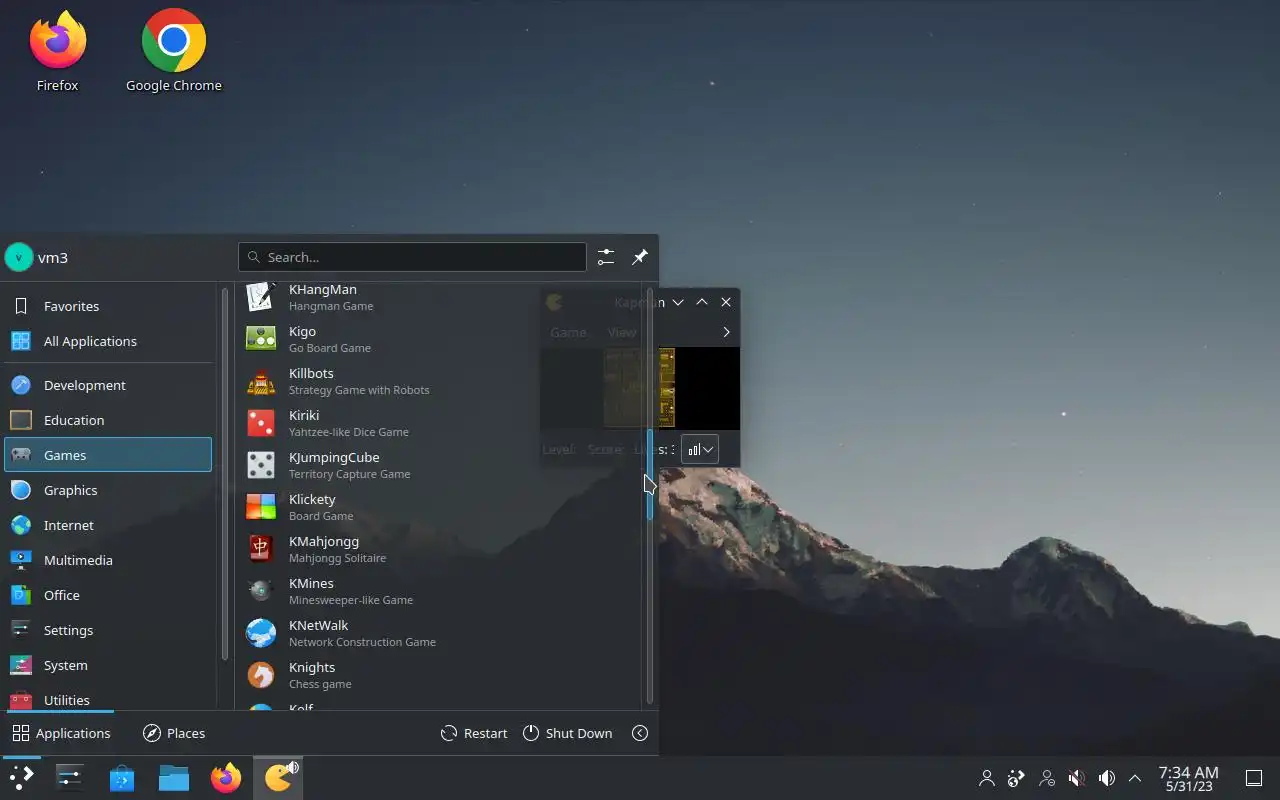Click the category sidebar scrollbar
Image resolution: width=1280 pixels, height=800 pixels.
[225, 472]
